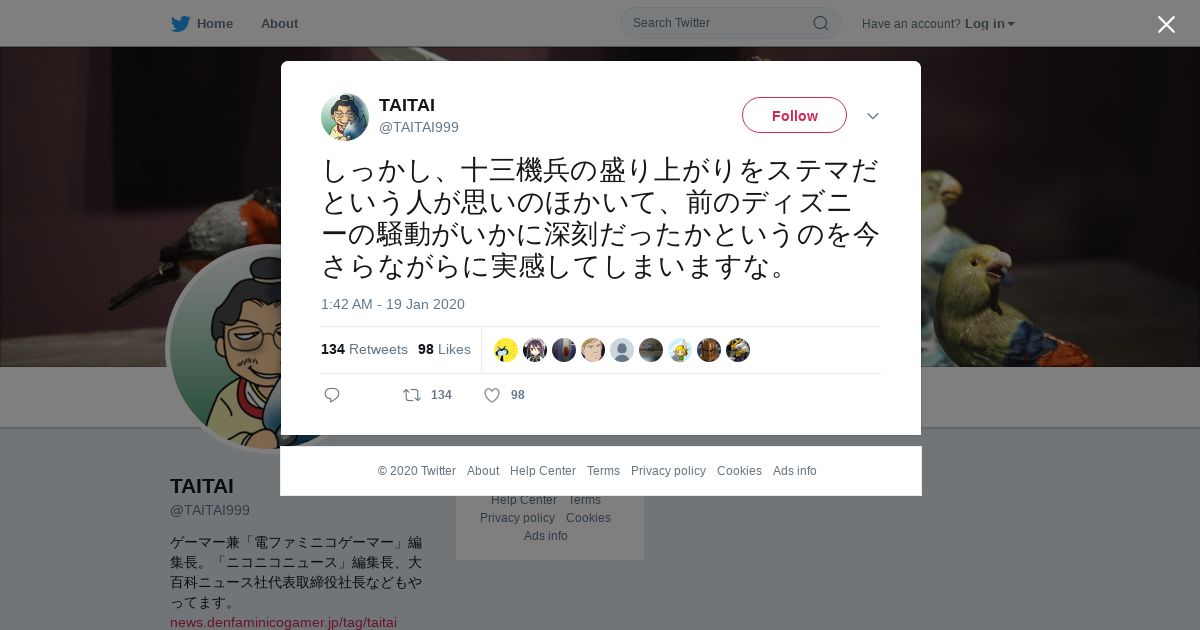Screen dimensions: 1200x630
Task: Open the Log in dropdown
Action: click(989, 24)
